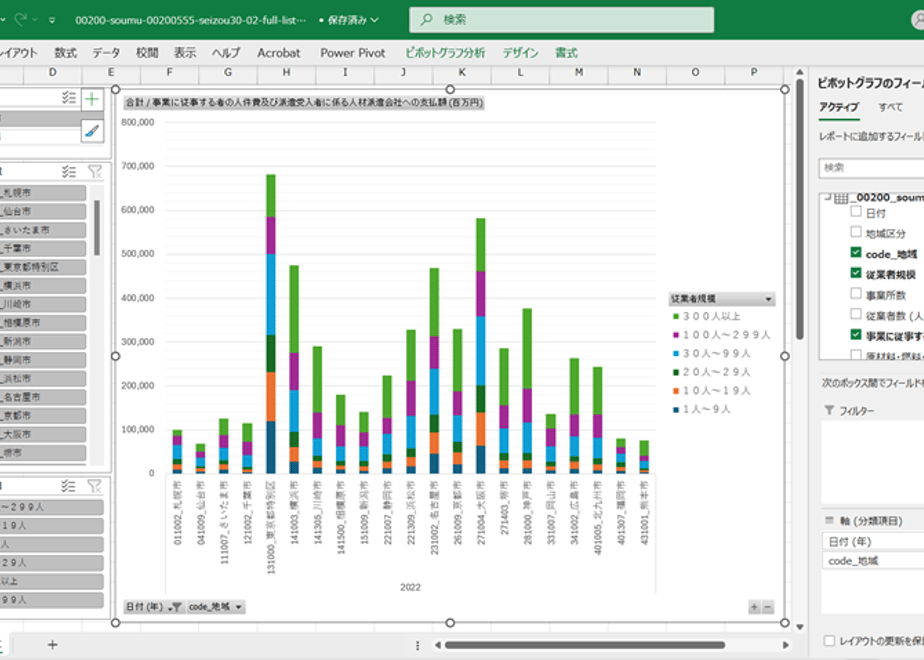
Task: Clear the filter on the city slicer
Action: (x=95, y=171)
